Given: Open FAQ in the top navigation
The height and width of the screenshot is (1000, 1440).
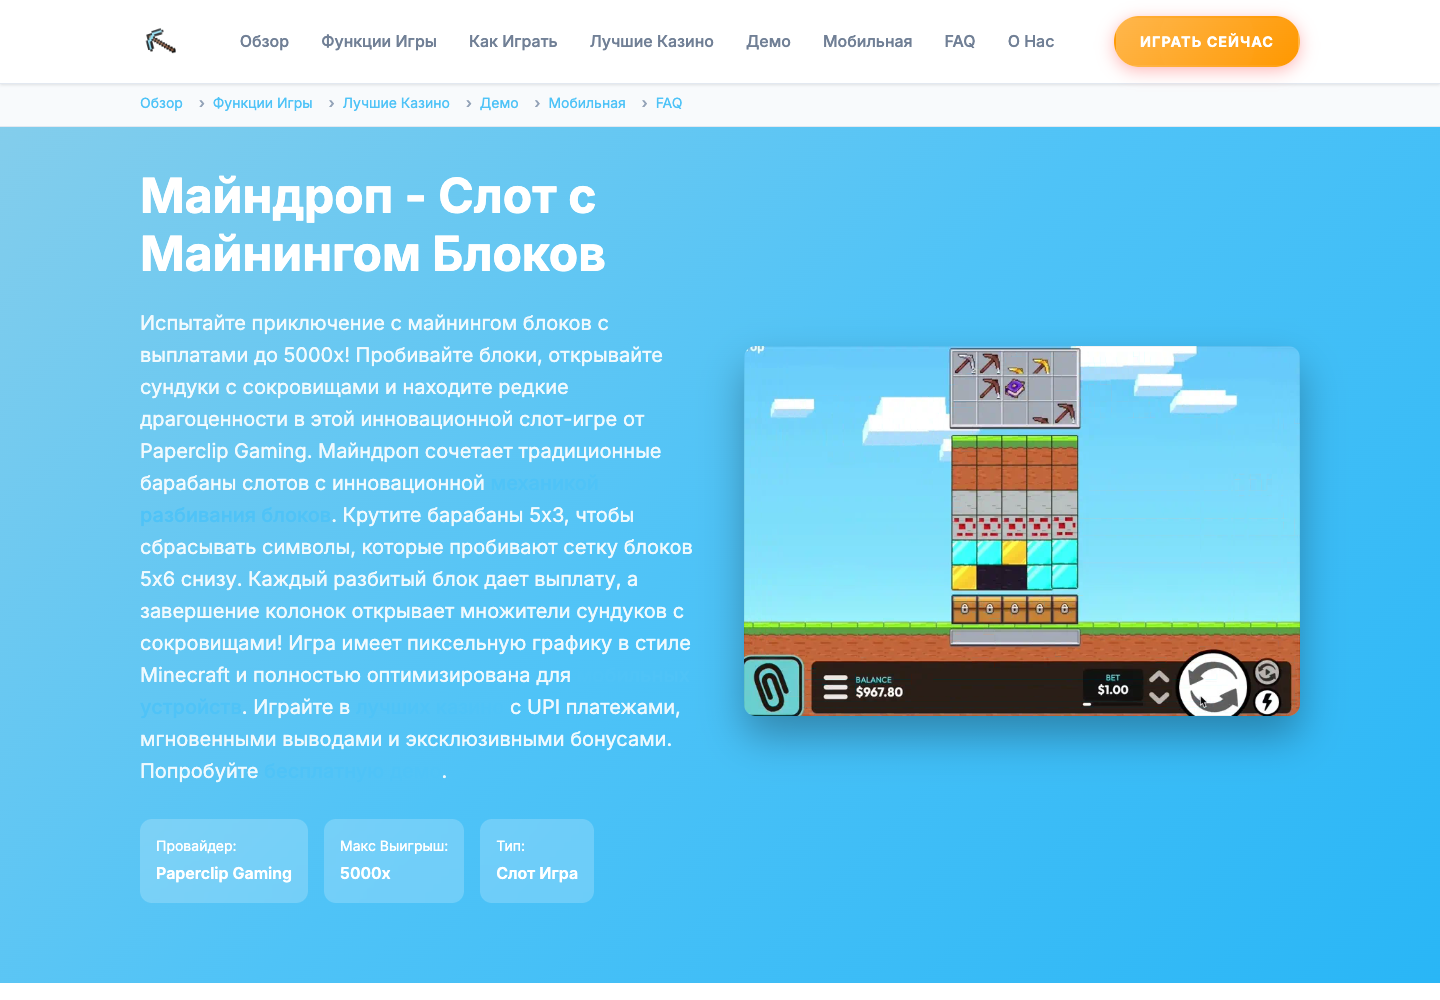Looking at the screenshot, I should [x=960, y=41].
